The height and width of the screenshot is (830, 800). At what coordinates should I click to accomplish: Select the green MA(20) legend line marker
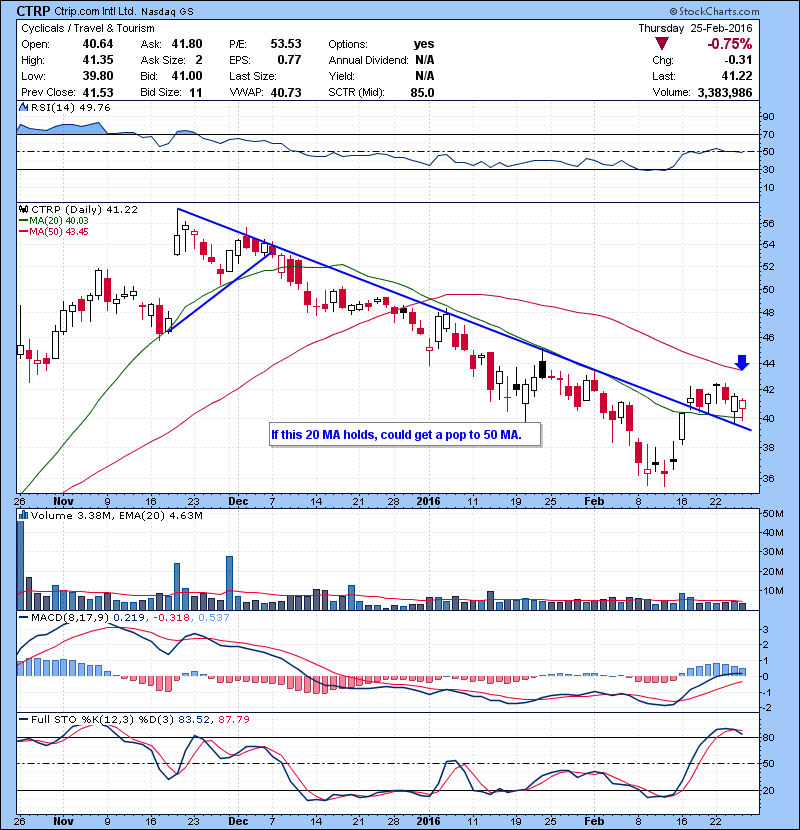coord(23,221)
